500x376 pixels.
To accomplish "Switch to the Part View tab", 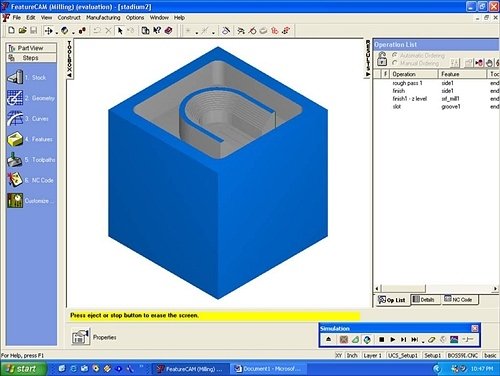I will click(31, 48).
